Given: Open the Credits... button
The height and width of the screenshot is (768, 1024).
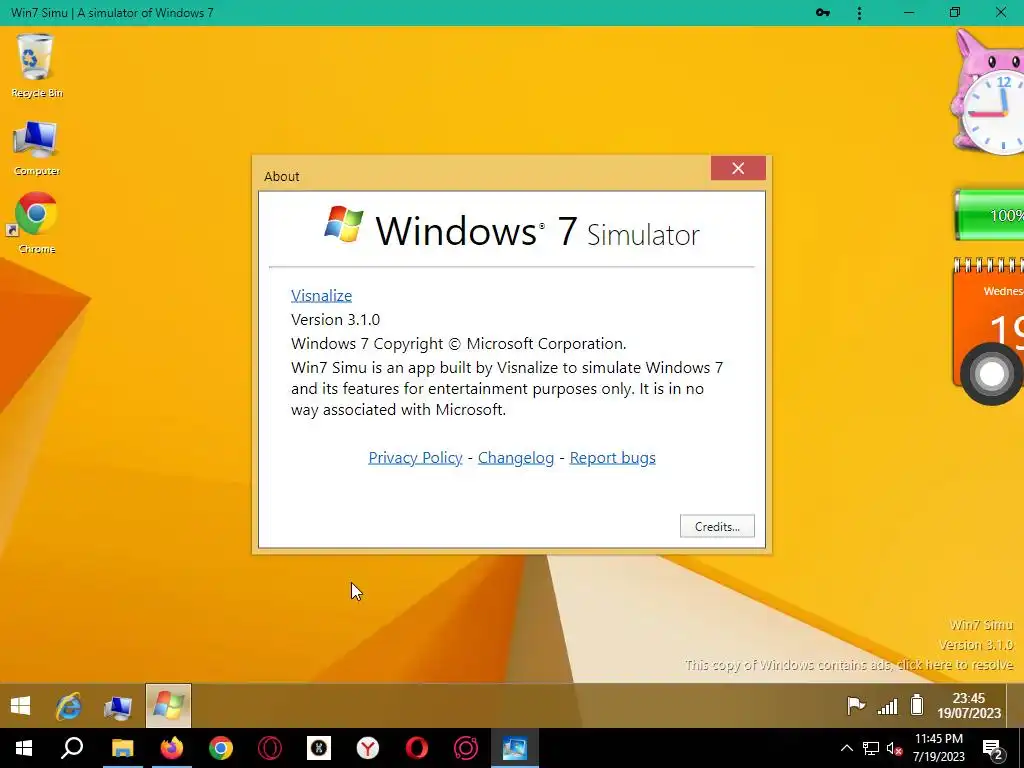Looking at the screenshot, I should click(x=717, y=526).
